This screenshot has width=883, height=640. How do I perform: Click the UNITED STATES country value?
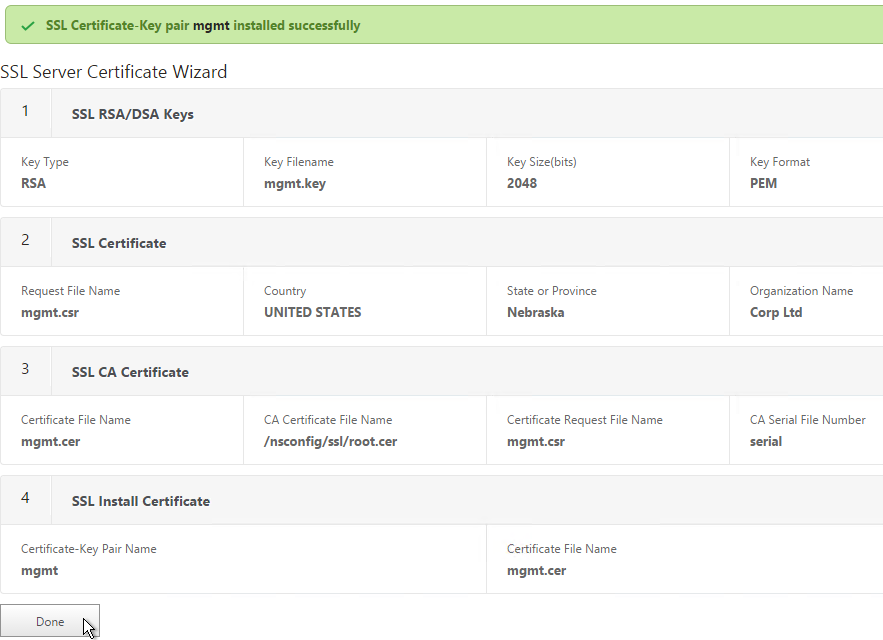click(313, 312)
